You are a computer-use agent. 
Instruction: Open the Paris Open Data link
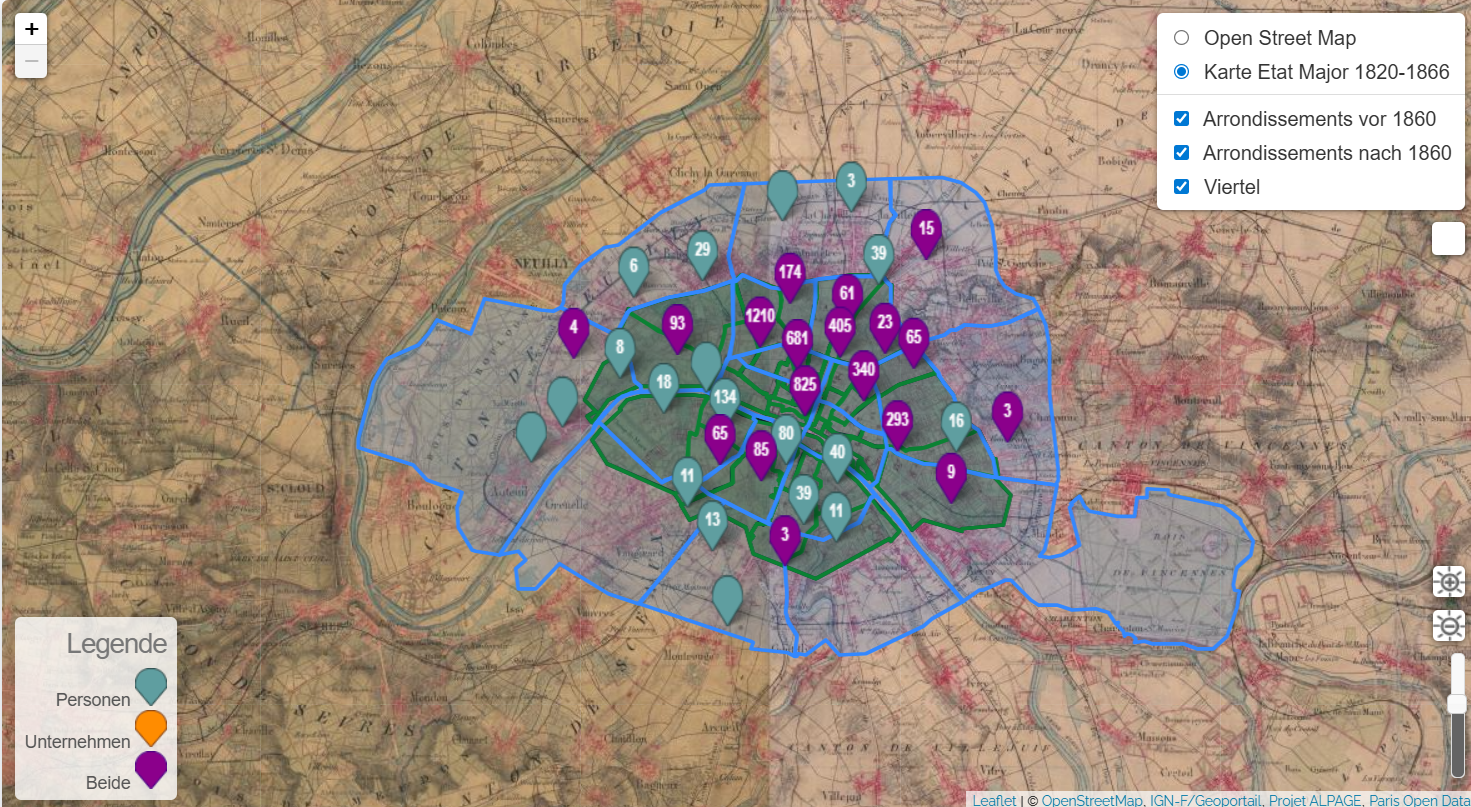(1420, 800)
